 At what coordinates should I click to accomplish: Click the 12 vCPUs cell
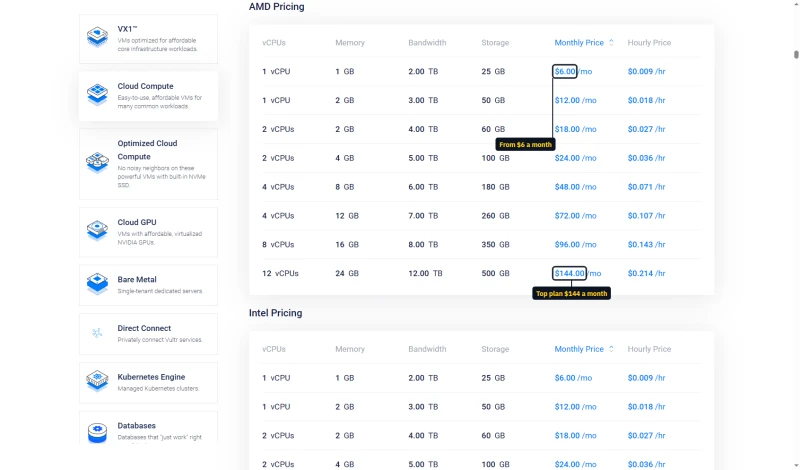280,274
